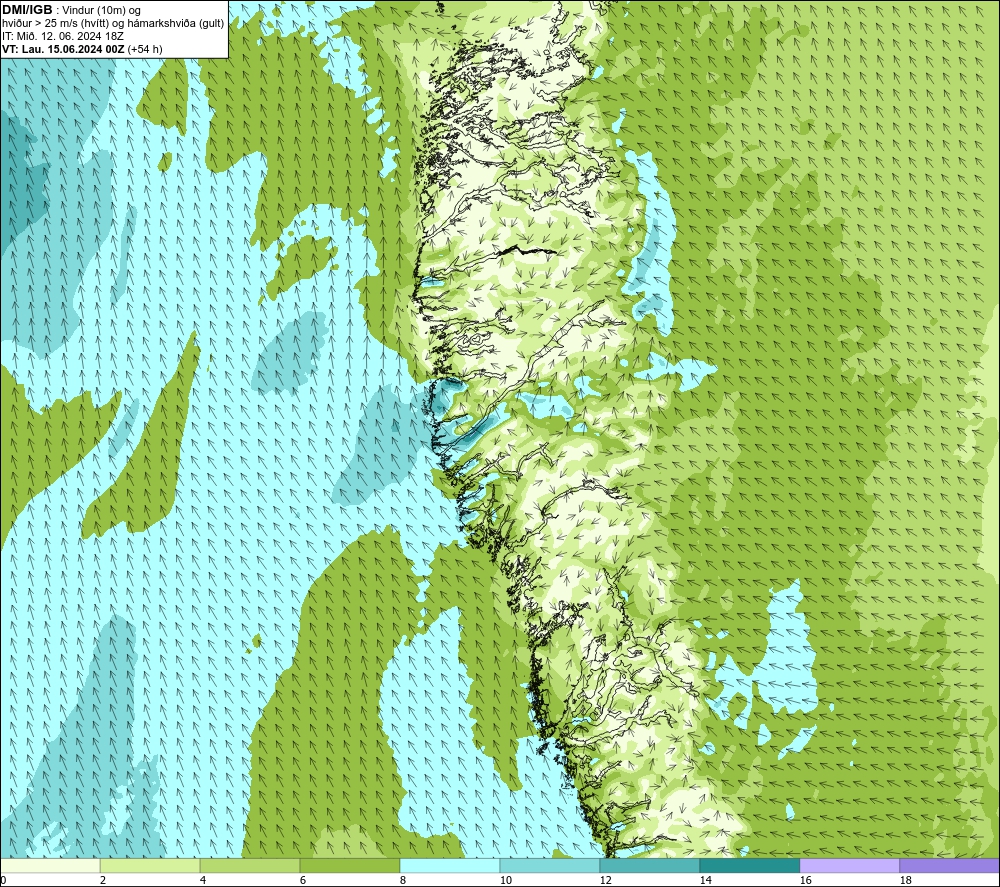This screenshot has width=1000, height=887.
Task: Click the legend scale label '16'
Action: [805, 881]
